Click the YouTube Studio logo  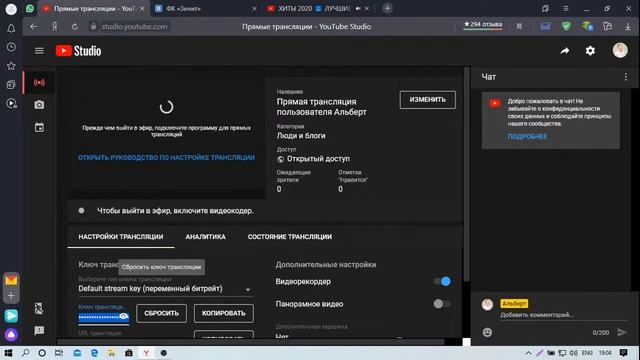[78, 51]
